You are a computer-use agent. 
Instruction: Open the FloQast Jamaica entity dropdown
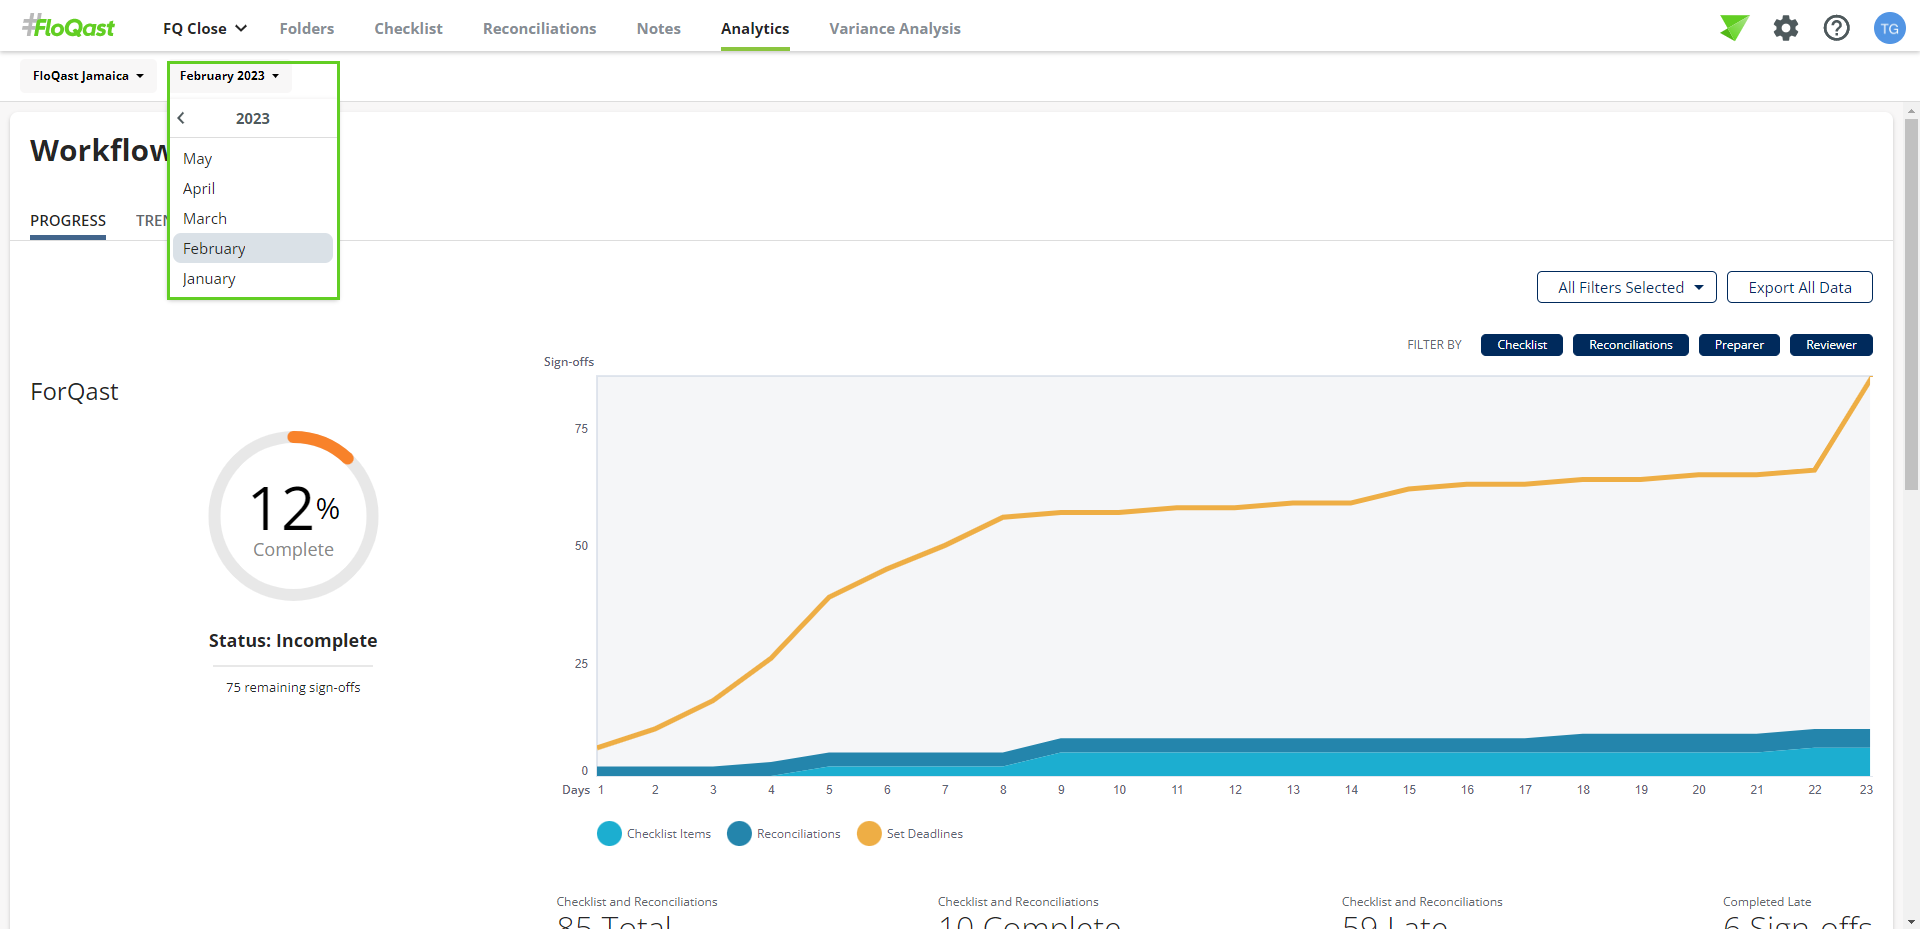88,76
